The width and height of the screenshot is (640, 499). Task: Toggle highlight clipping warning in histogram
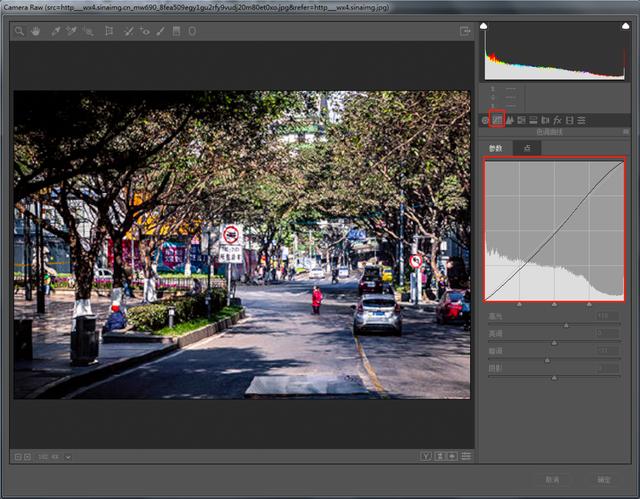624,26
